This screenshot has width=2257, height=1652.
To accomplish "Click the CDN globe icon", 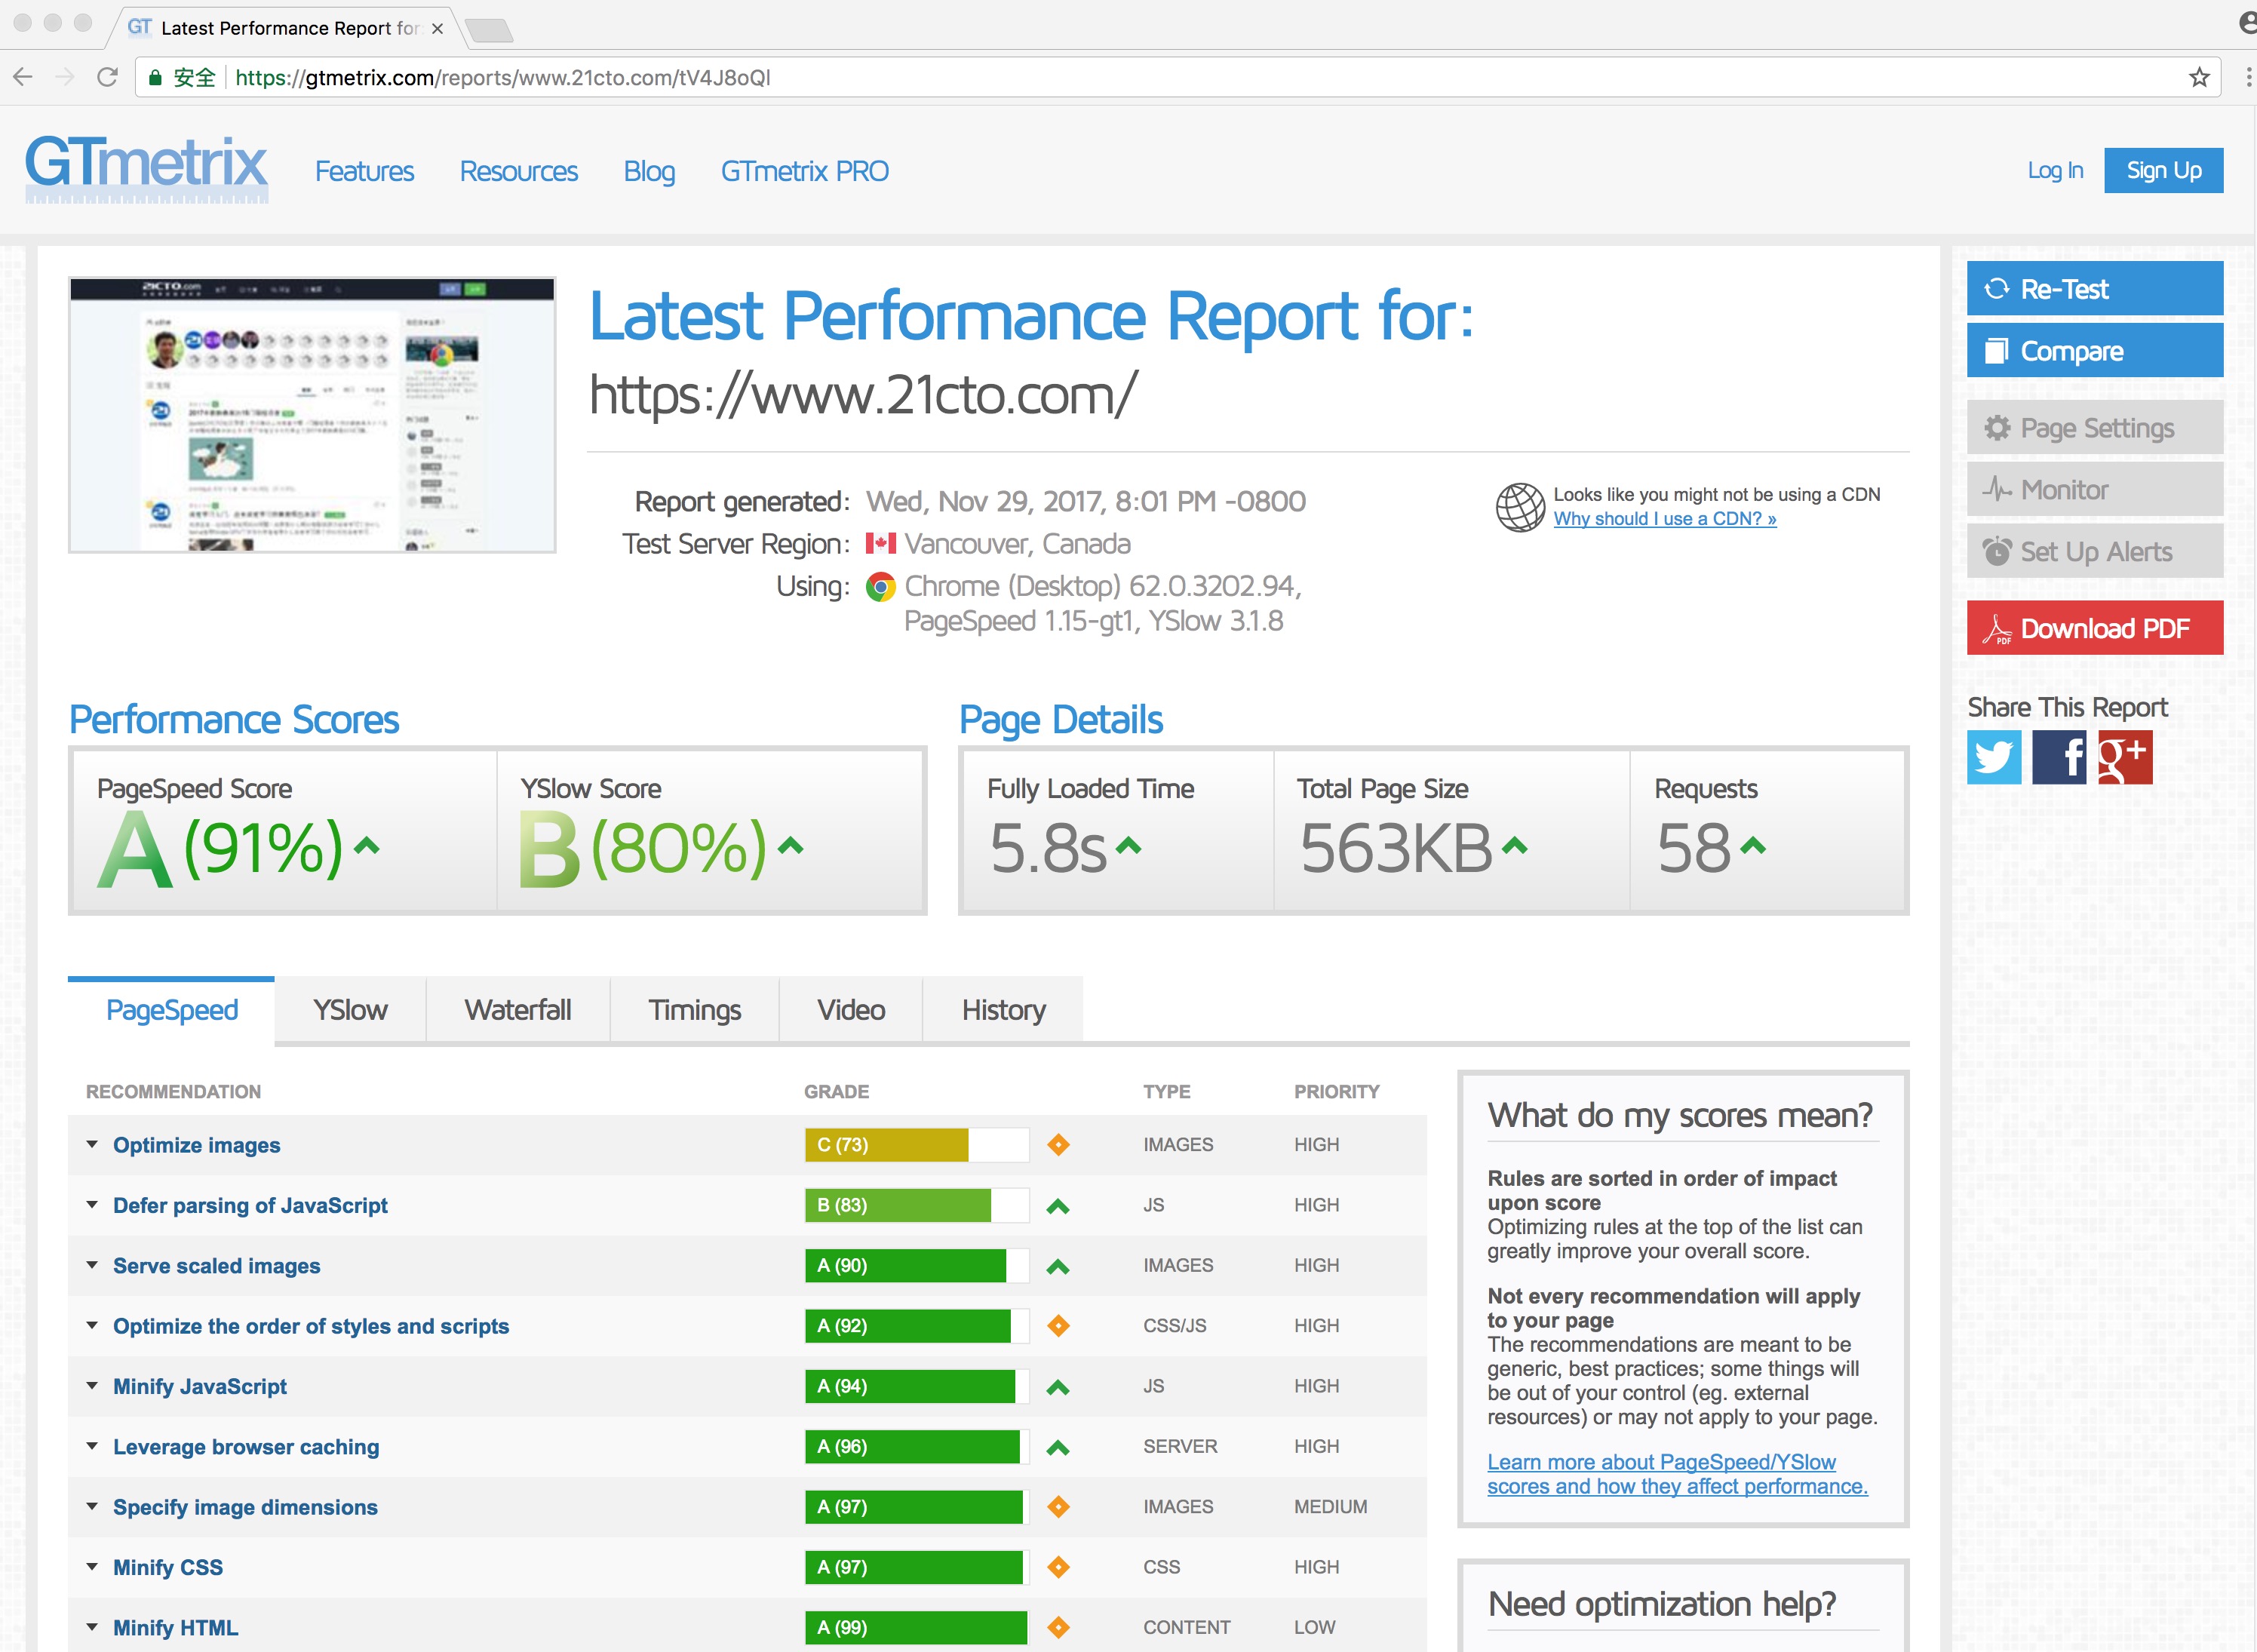I will (x=1520, y=507).
